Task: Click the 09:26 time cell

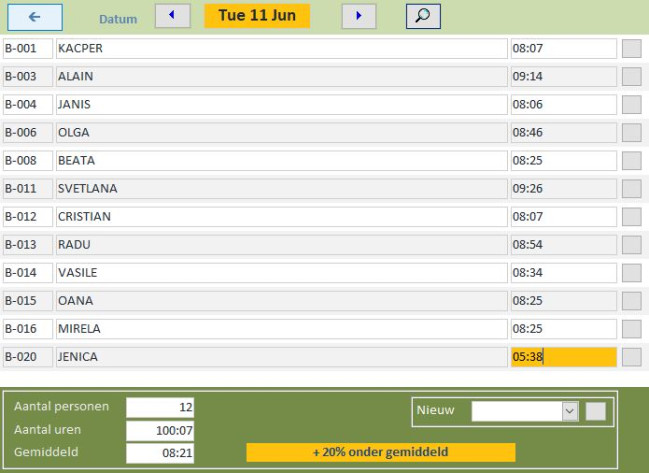Action: pos(564,189)
